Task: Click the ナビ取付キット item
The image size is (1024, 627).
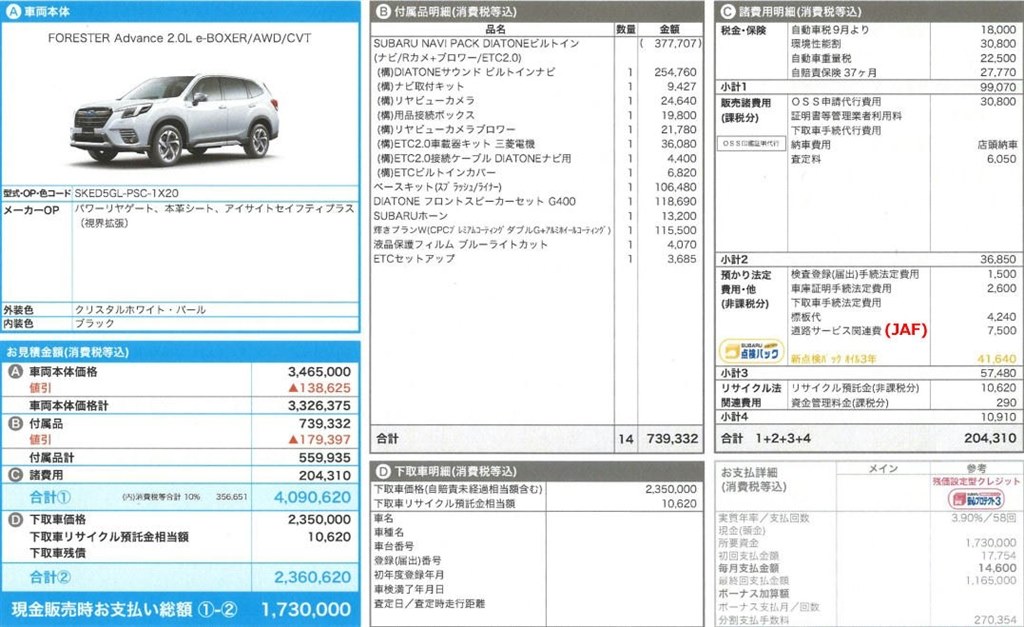Action: pyautogui.click(x=421, y=86)
